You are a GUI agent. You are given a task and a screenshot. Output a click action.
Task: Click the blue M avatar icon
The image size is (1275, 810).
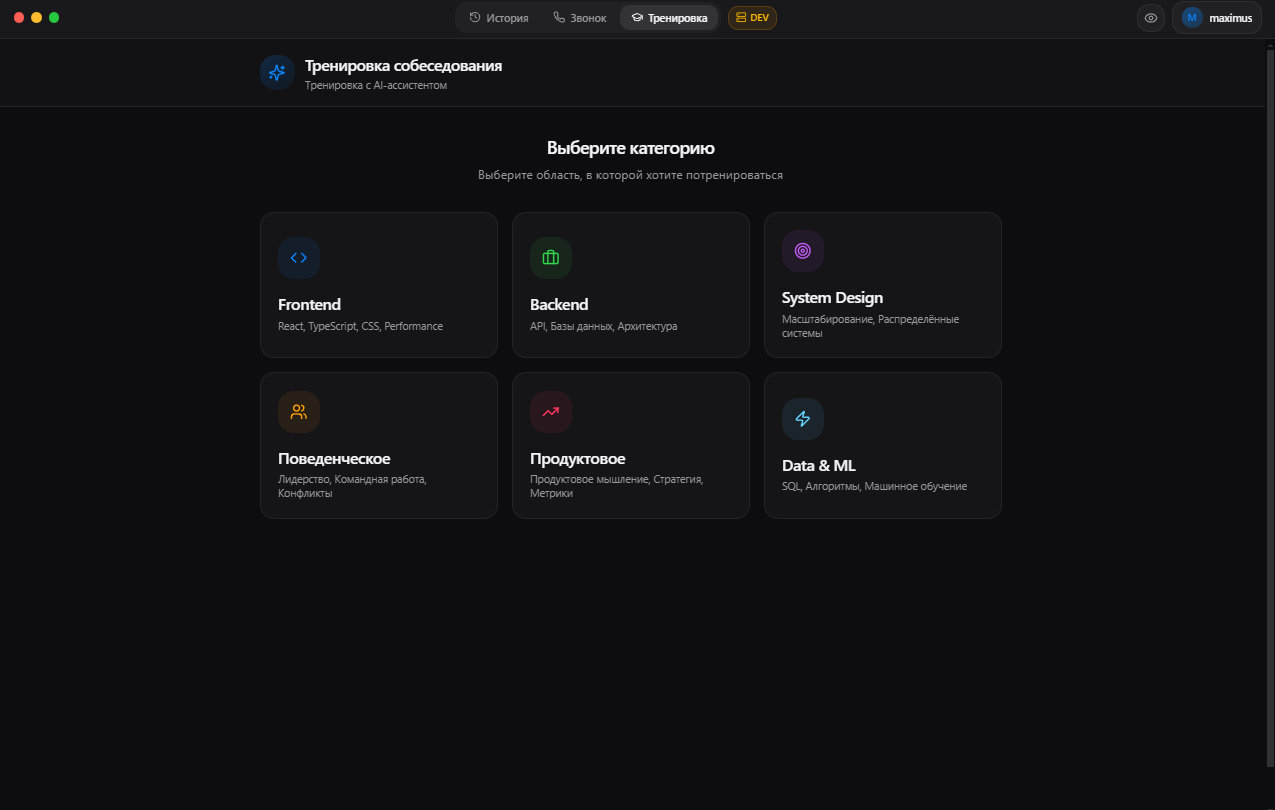(x=1191, y=18)
